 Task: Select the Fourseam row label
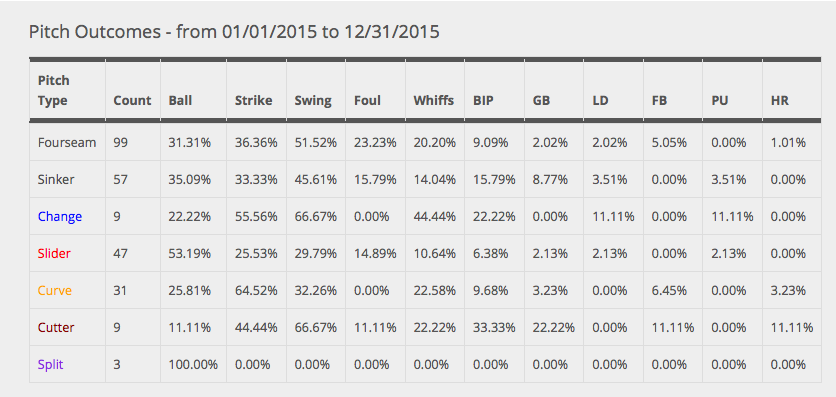tap(67, 143)
